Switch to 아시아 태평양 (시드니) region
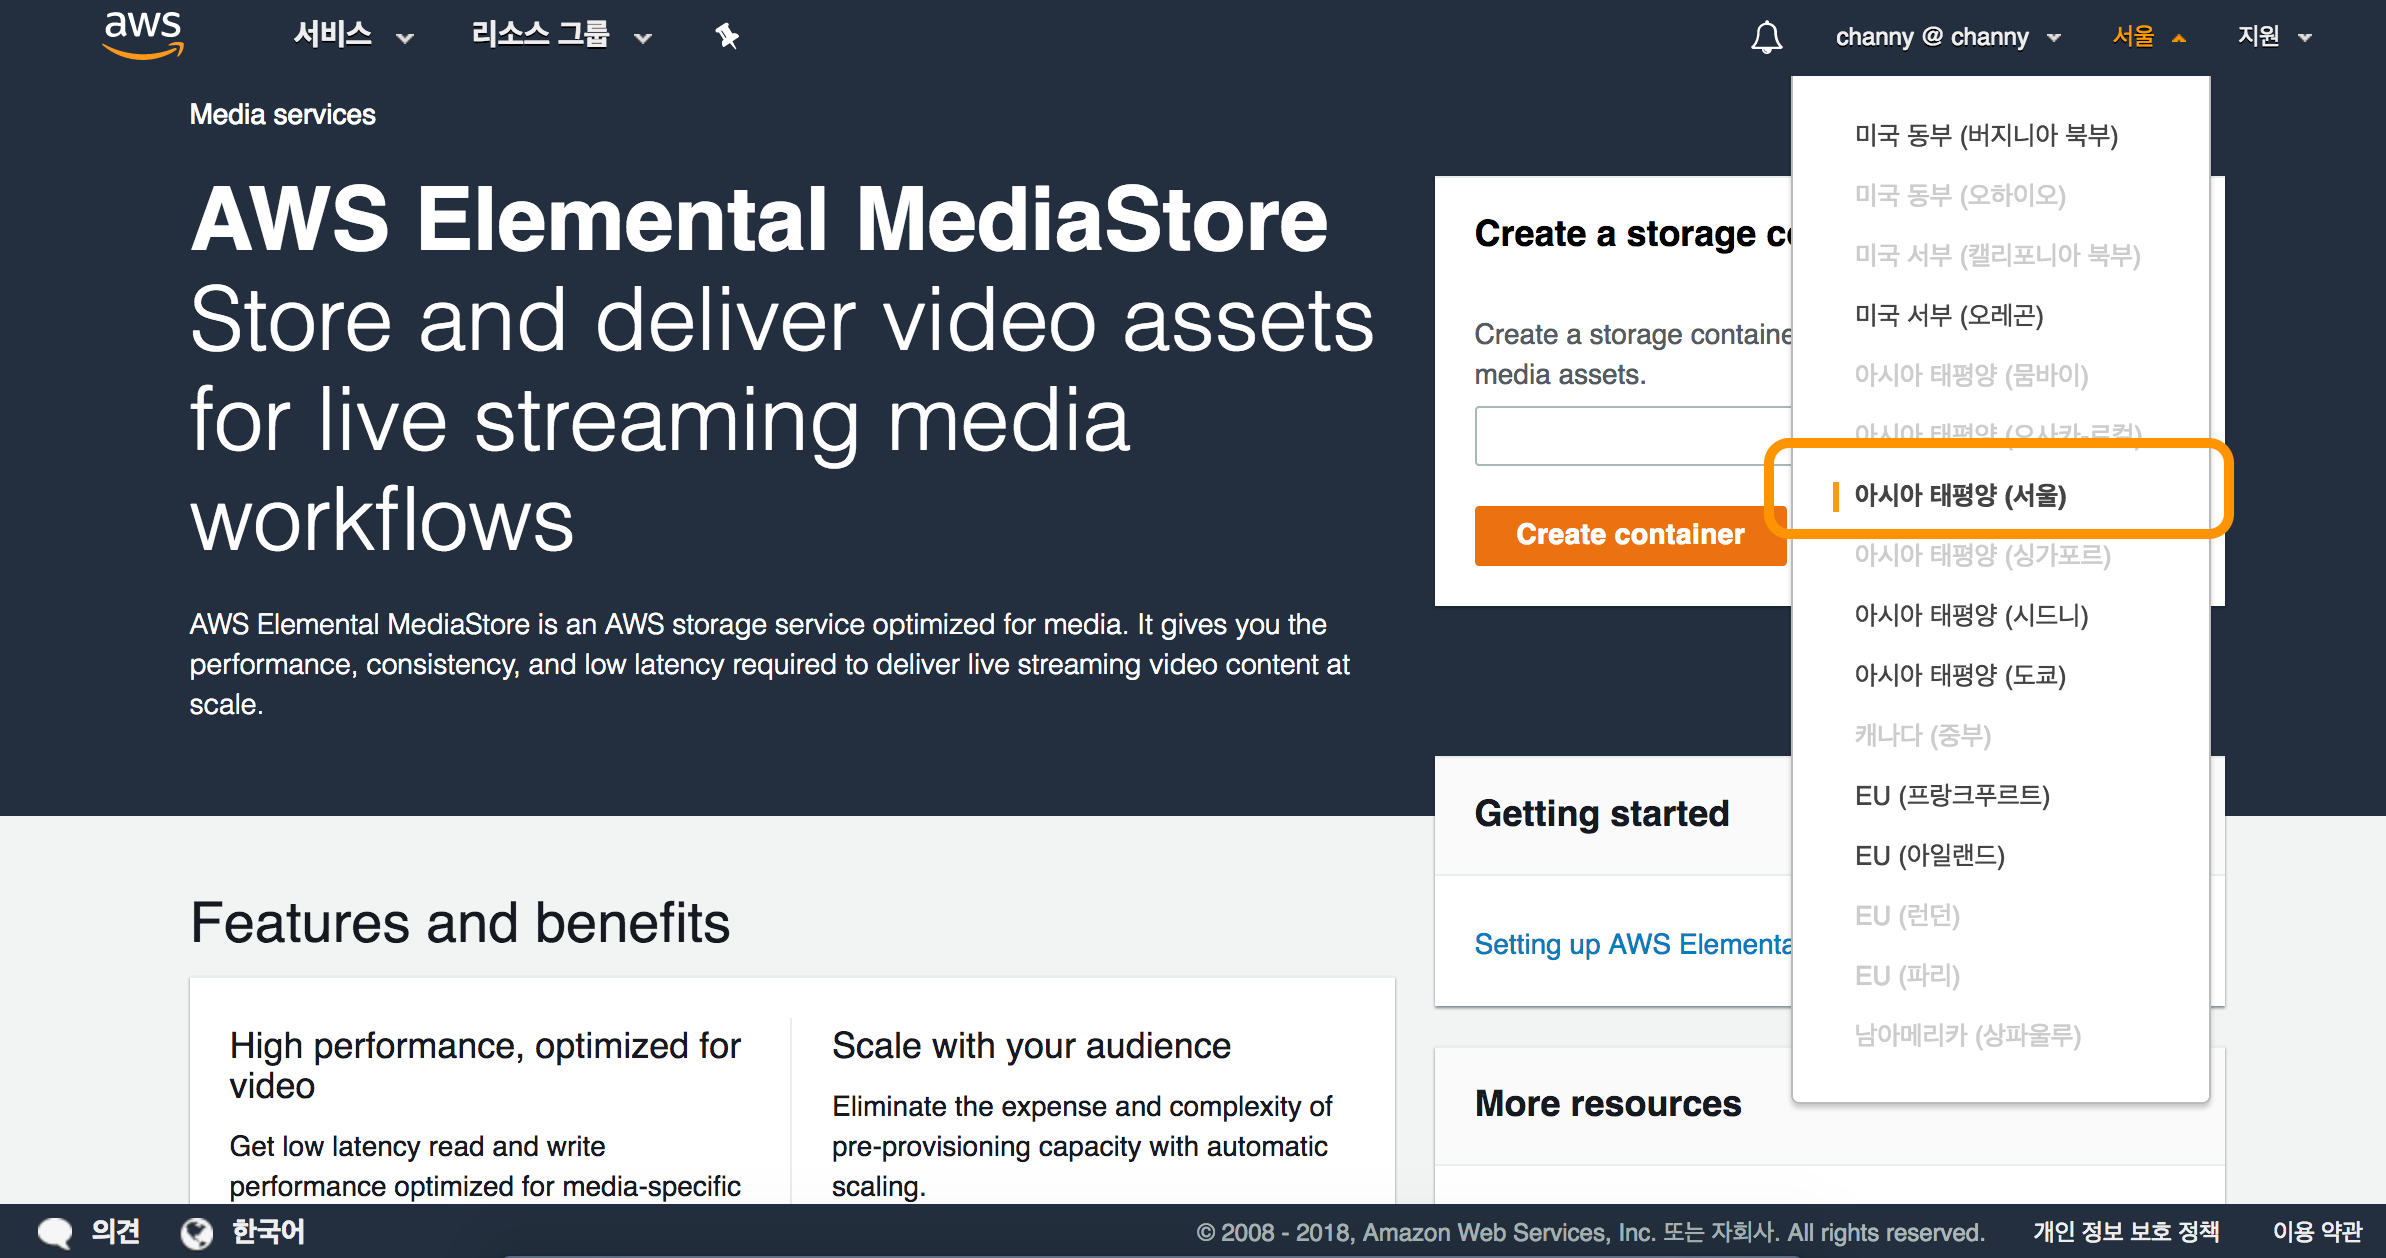 point(1971,615)
